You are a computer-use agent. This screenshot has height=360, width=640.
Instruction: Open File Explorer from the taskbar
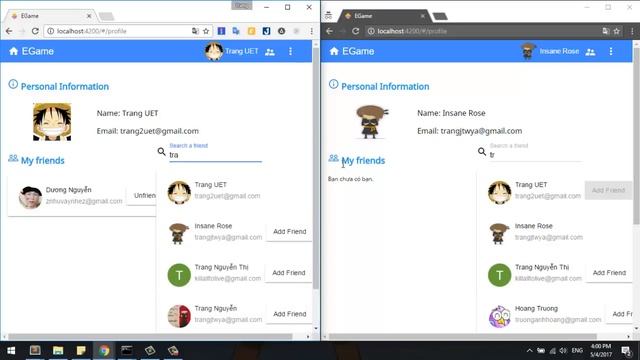pyautogui.click(x=58, y=351)
